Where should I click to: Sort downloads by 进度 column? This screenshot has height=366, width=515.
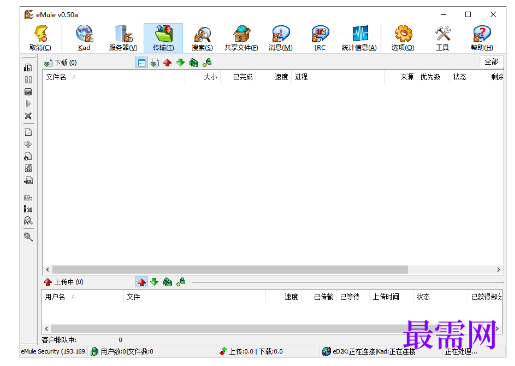point(338,77)
